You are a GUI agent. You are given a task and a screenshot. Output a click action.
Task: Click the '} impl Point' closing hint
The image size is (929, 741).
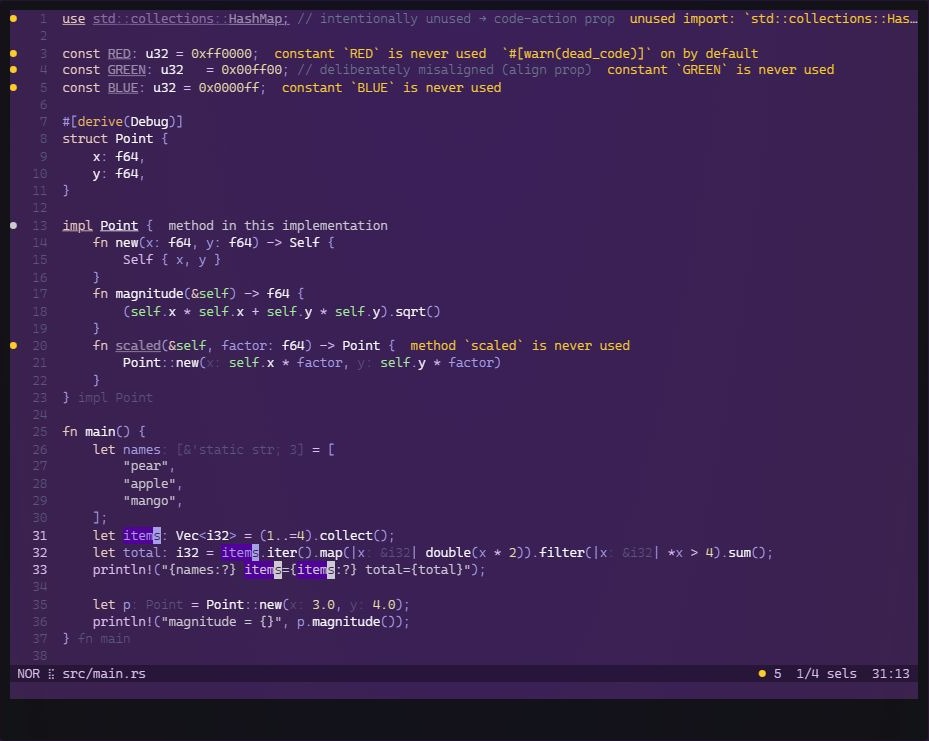click(x=107, y=397)
